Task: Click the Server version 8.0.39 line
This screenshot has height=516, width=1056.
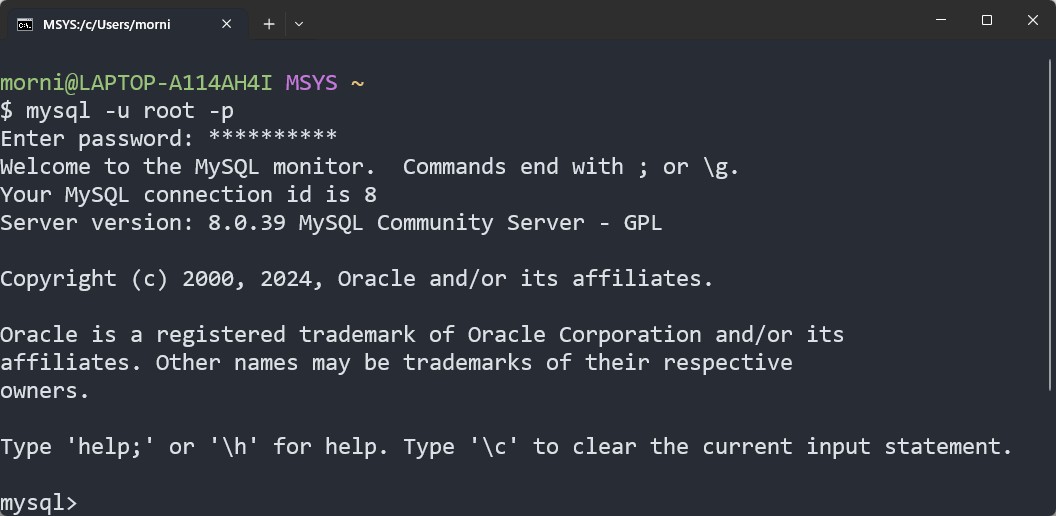Action: point(330,222)
